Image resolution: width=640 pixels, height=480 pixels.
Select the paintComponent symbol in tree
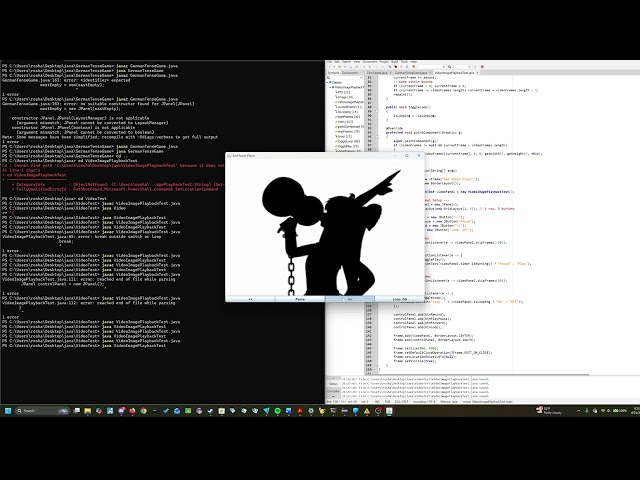pos(349,127)
